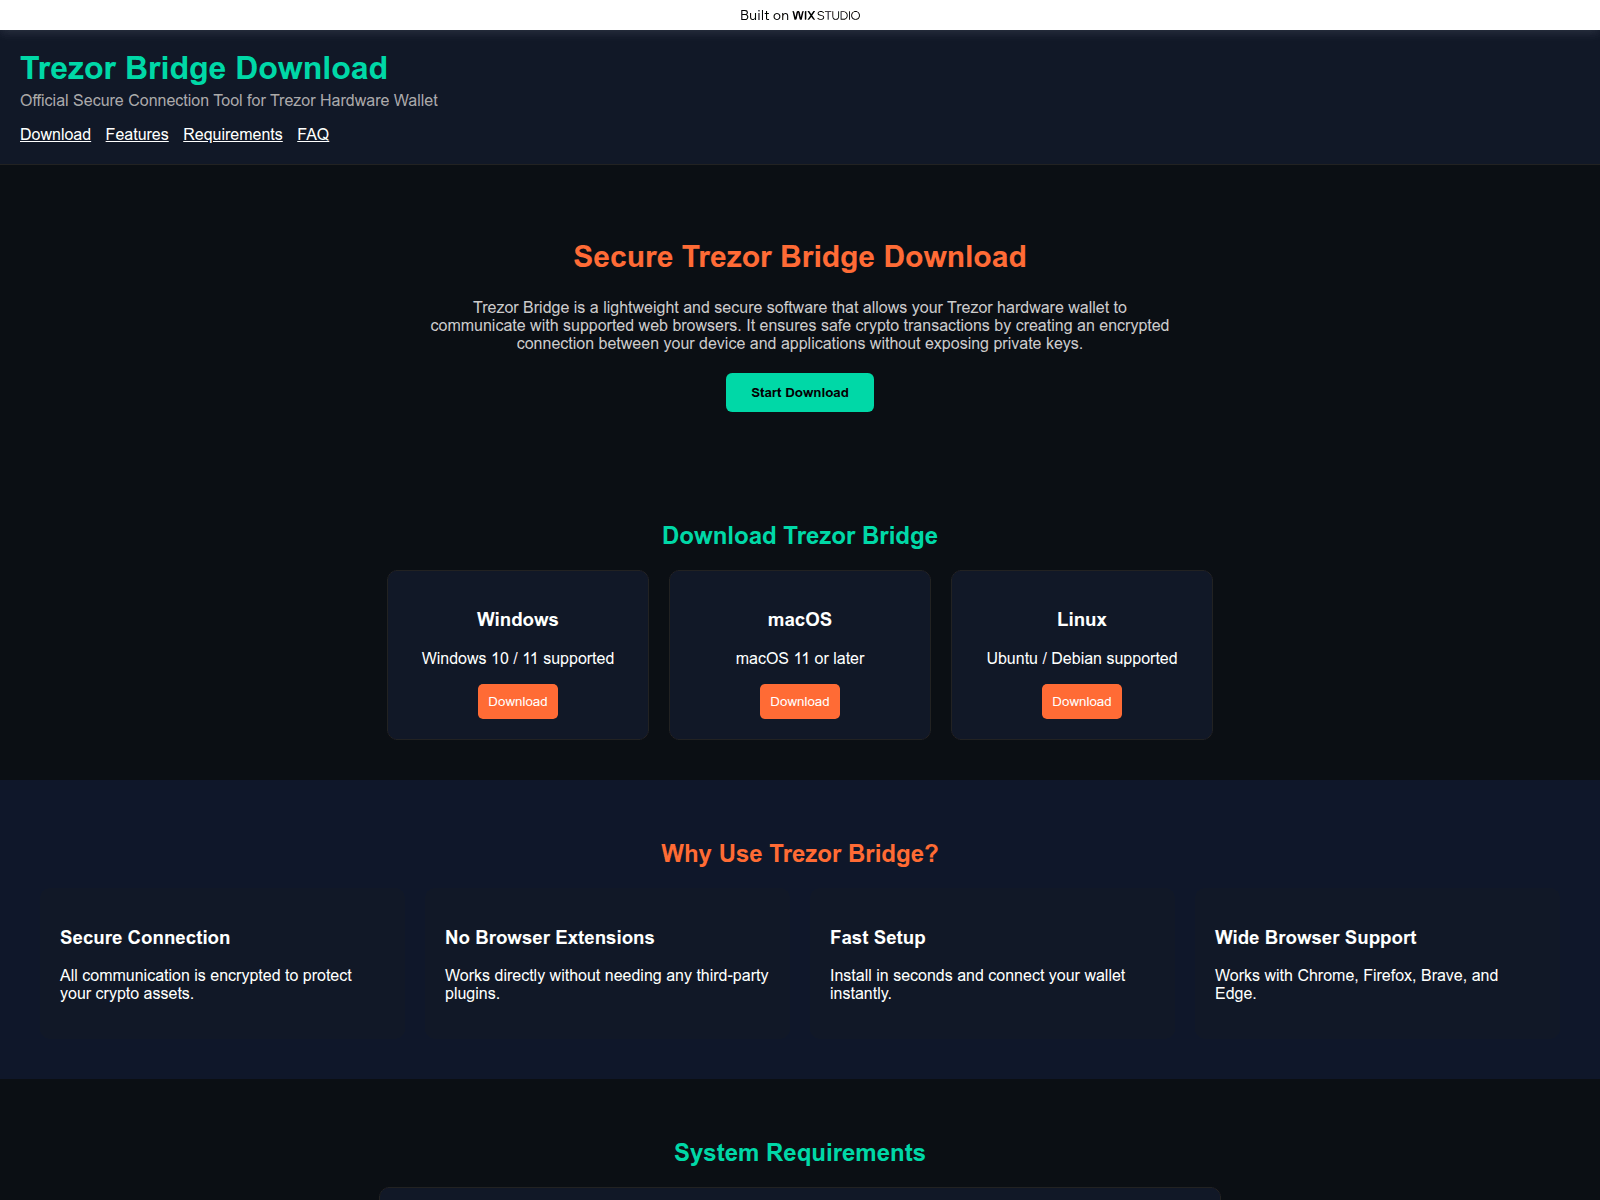This screenshot has height=1200, width=1600.
Task: Download Trezor Bridge for Windows
Action: click(x=517, y=701)
